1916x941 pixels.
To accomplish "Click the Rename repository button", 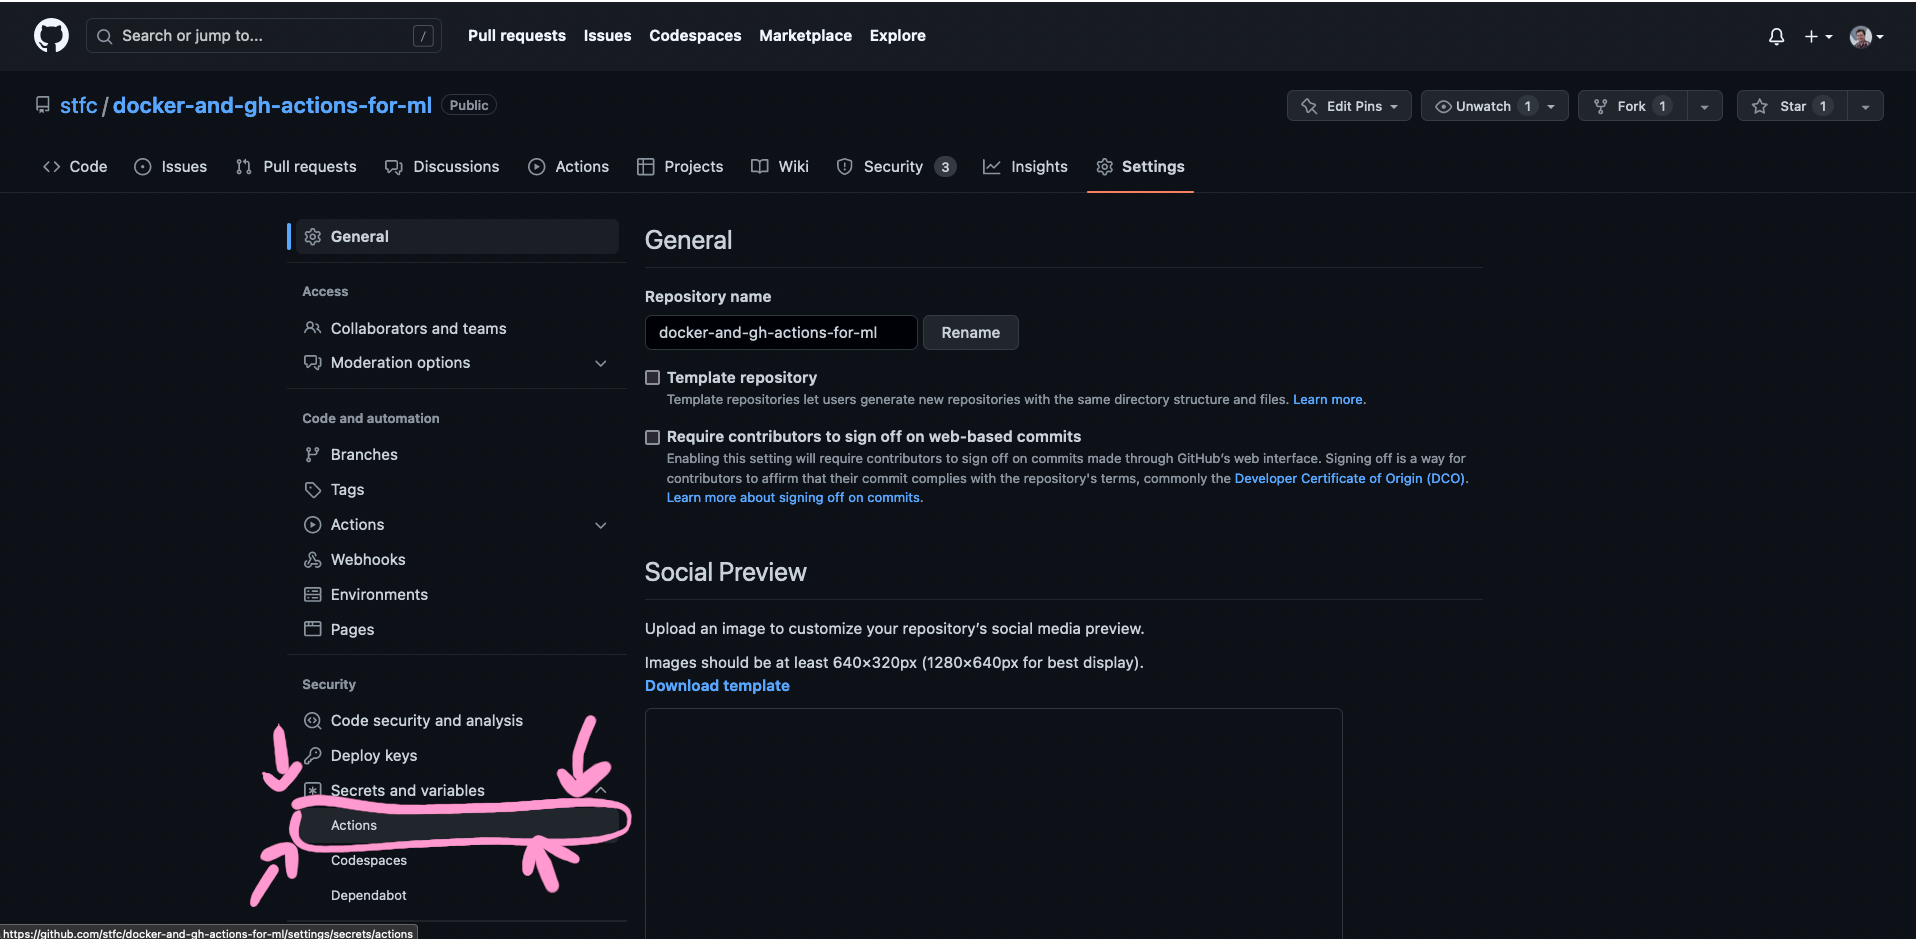I will click(x=970, y=332).
